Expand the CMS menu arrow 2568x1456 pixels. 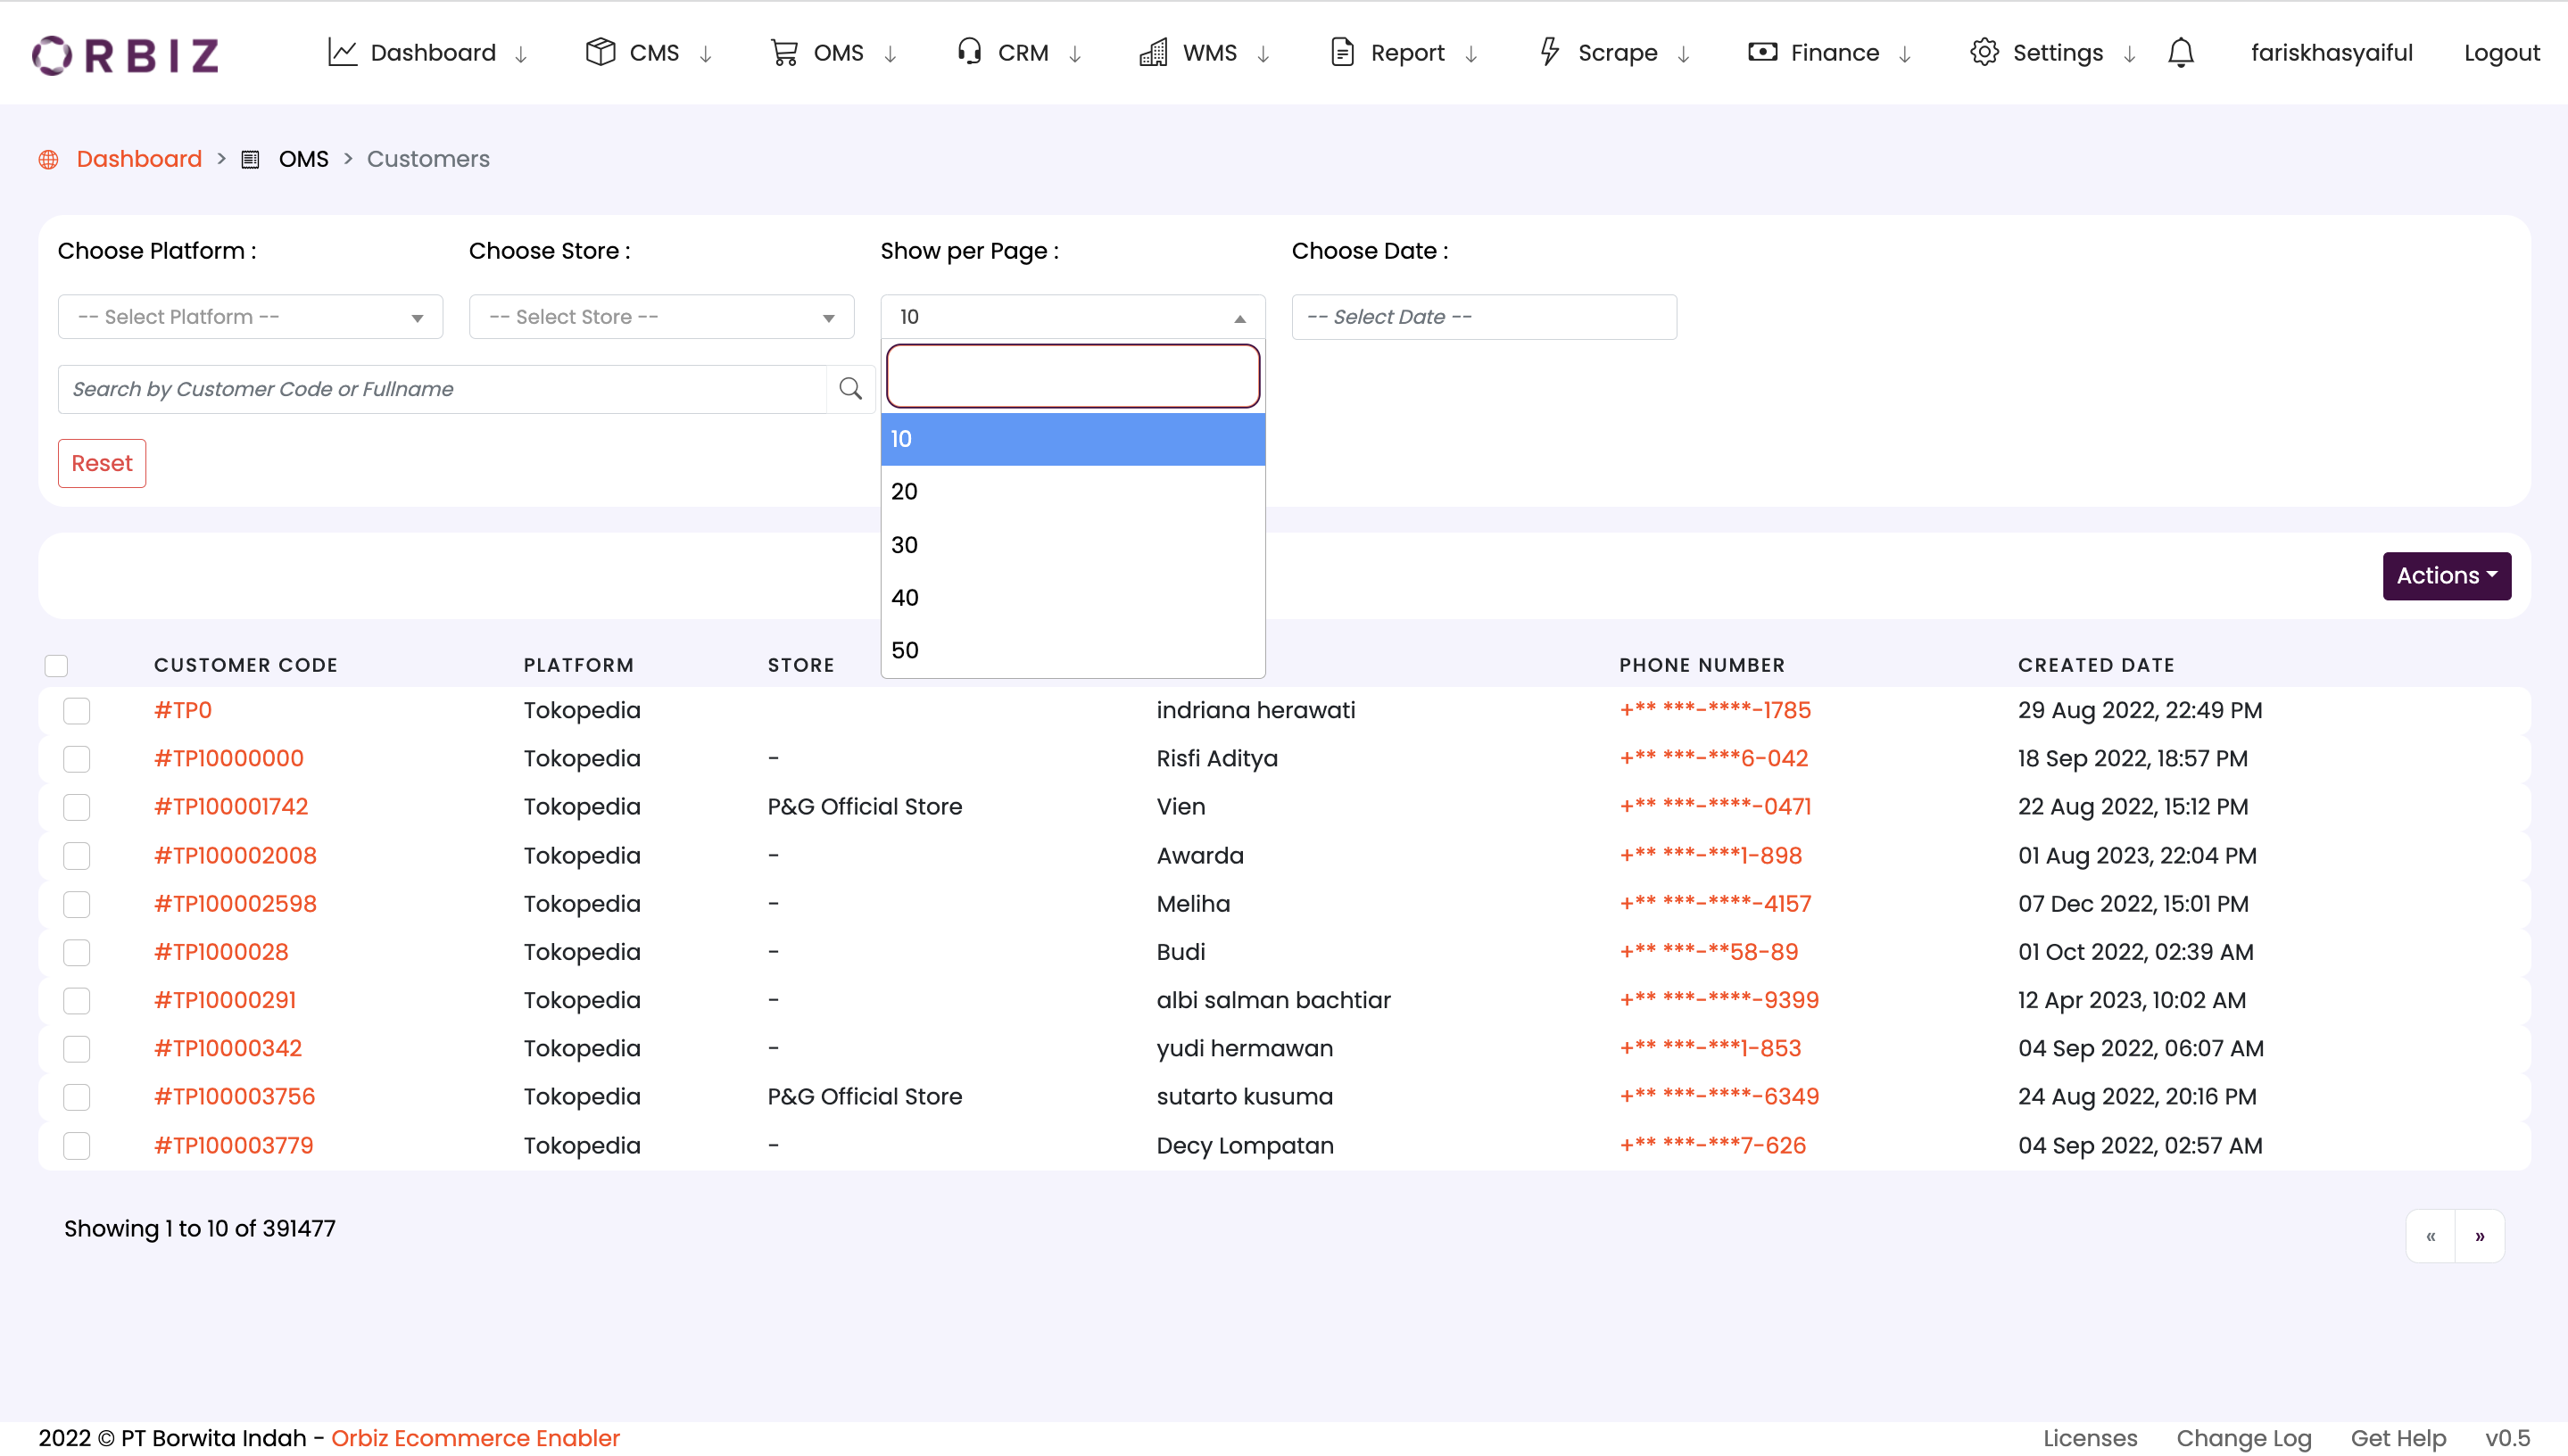(705, 54)
